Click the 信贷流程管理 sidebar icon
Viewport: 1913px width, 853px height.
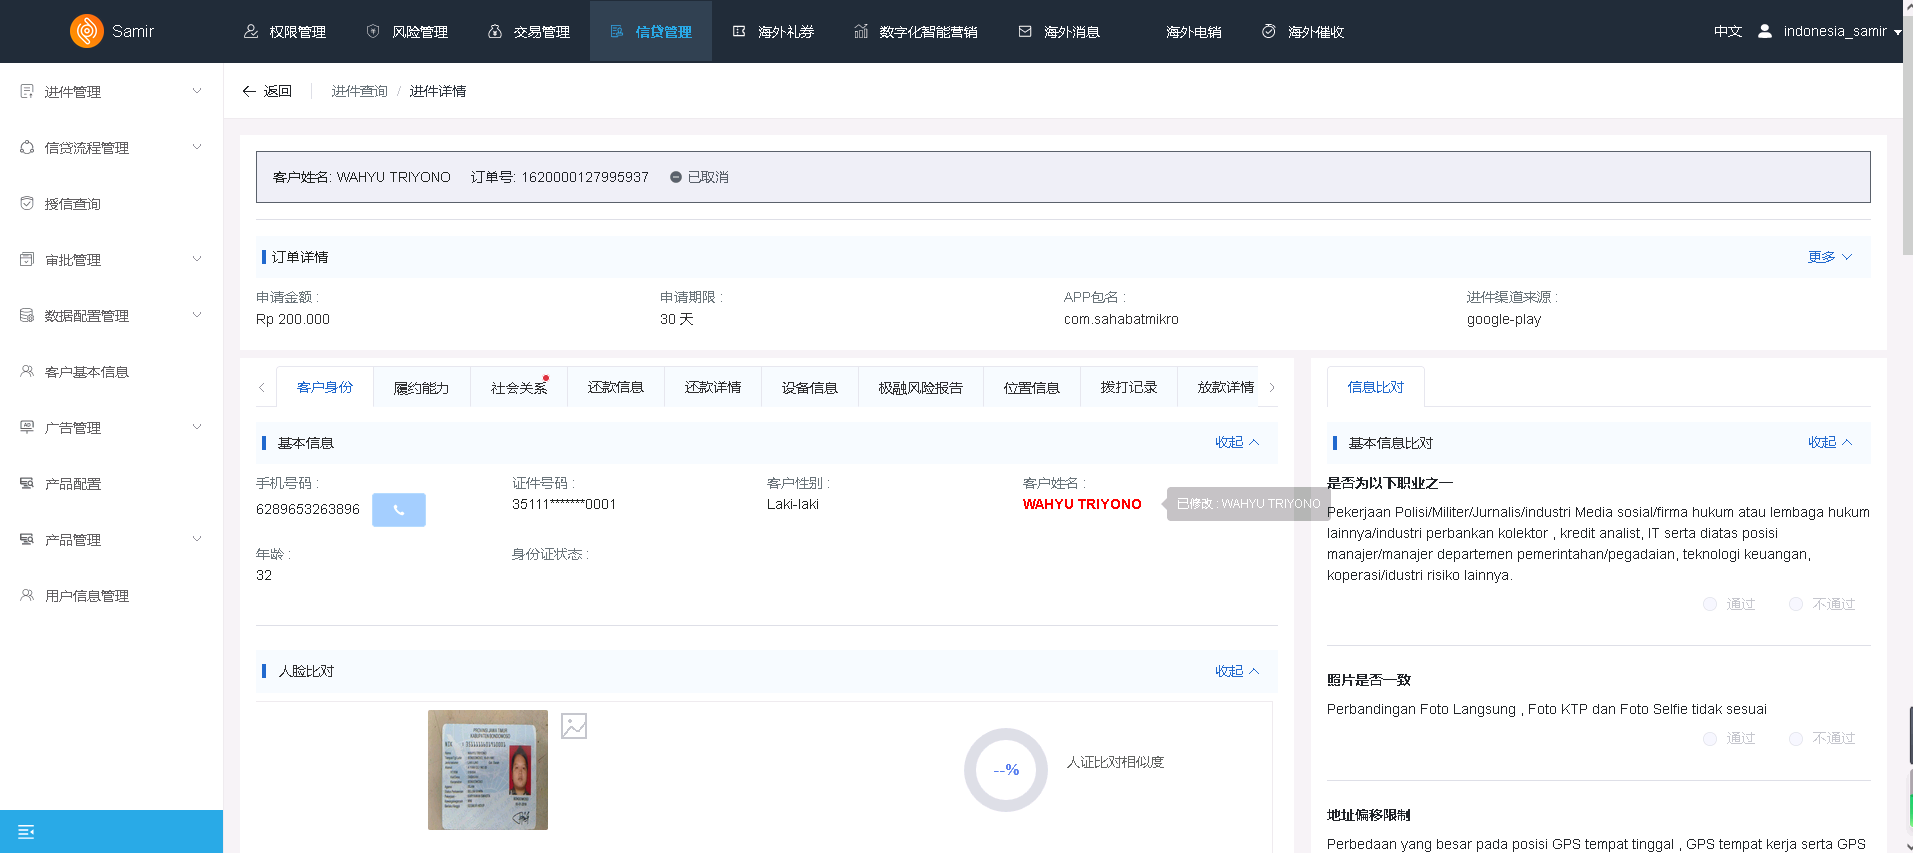[x=27, y=147]
